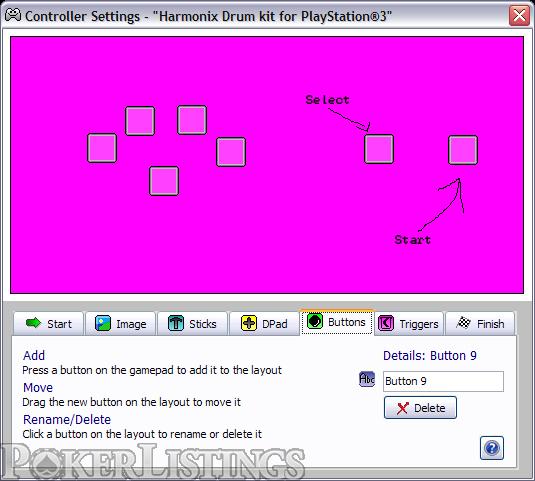Open the Start tab
The height and width of the screenshot is (481, 535).
pyautogui.click(x=48, y=323)
